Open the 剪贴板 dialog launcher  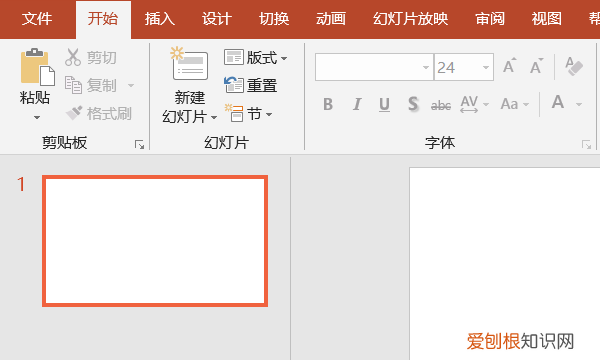pos(139,145)
